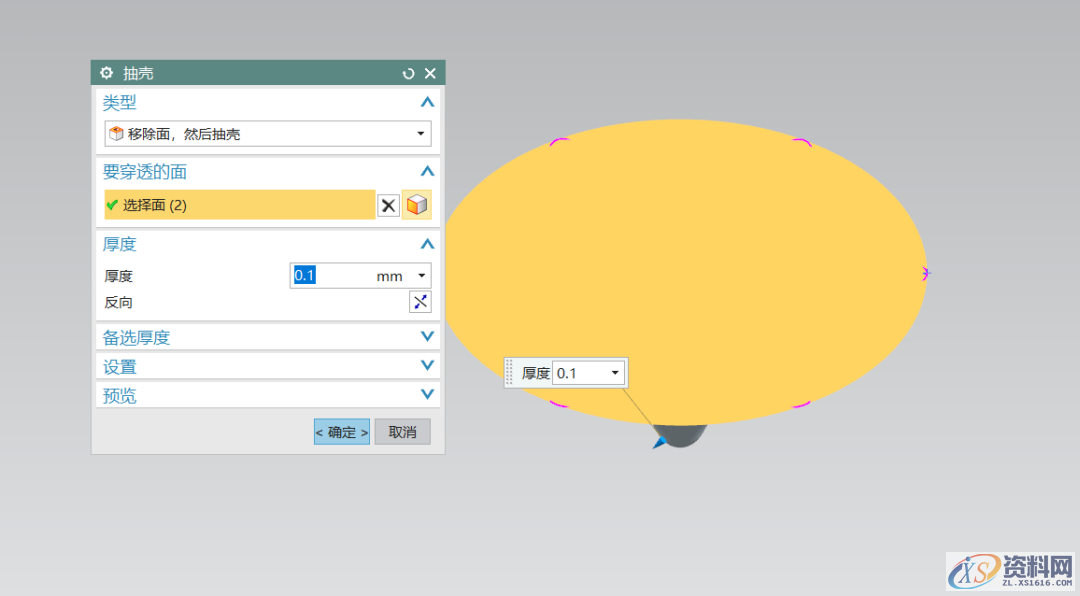This screenshot has width=1080, height=596.
Task: Expand the 预览 section
Action: (x=427, y=395)
